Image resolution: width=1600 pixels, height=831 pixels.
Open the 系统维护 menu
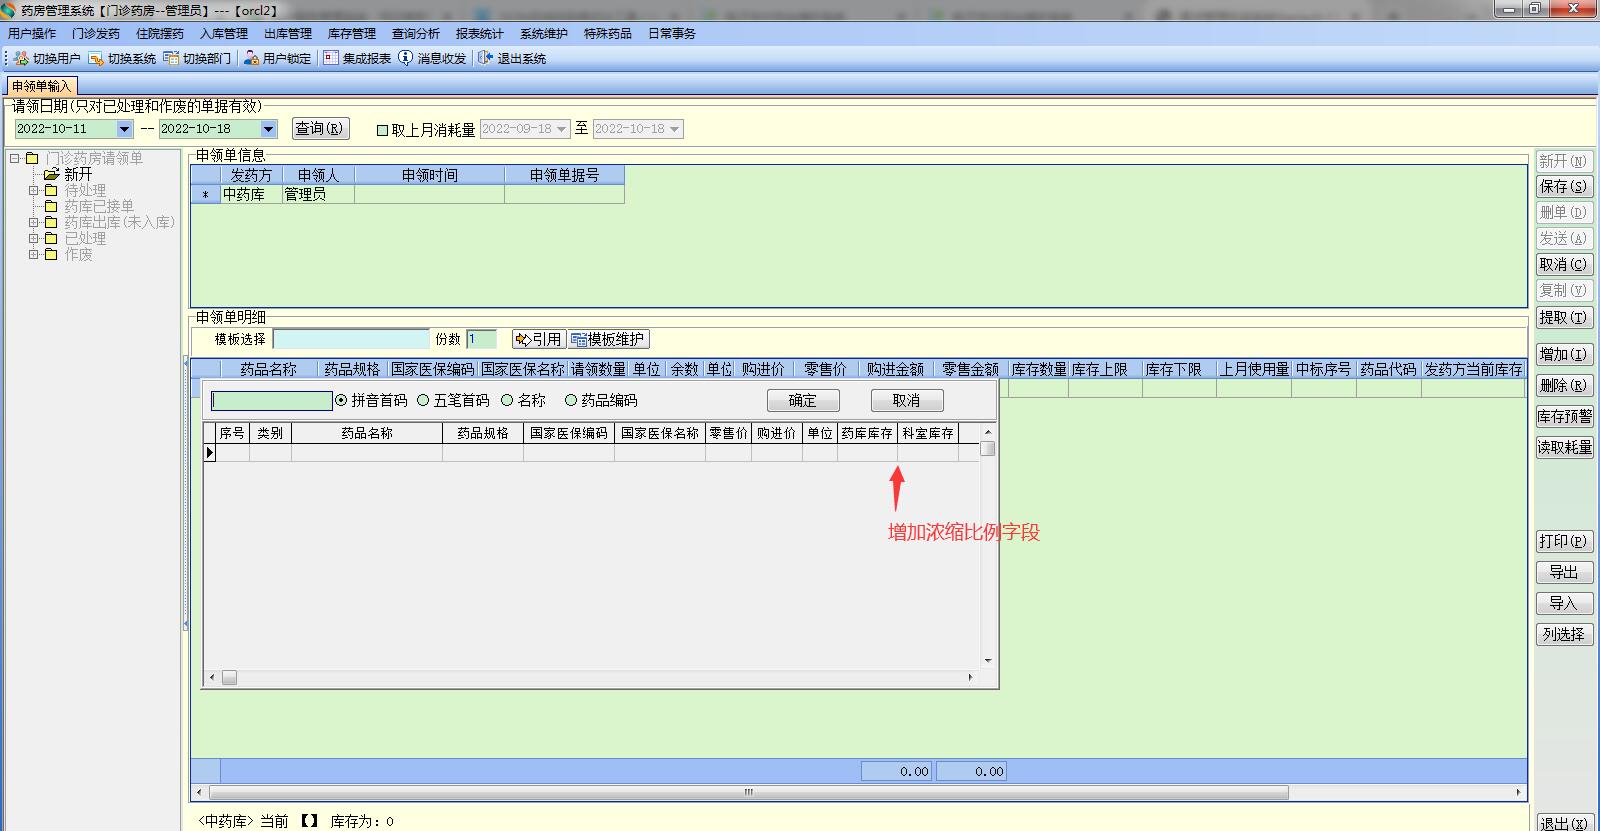click(x=544, y=33)
